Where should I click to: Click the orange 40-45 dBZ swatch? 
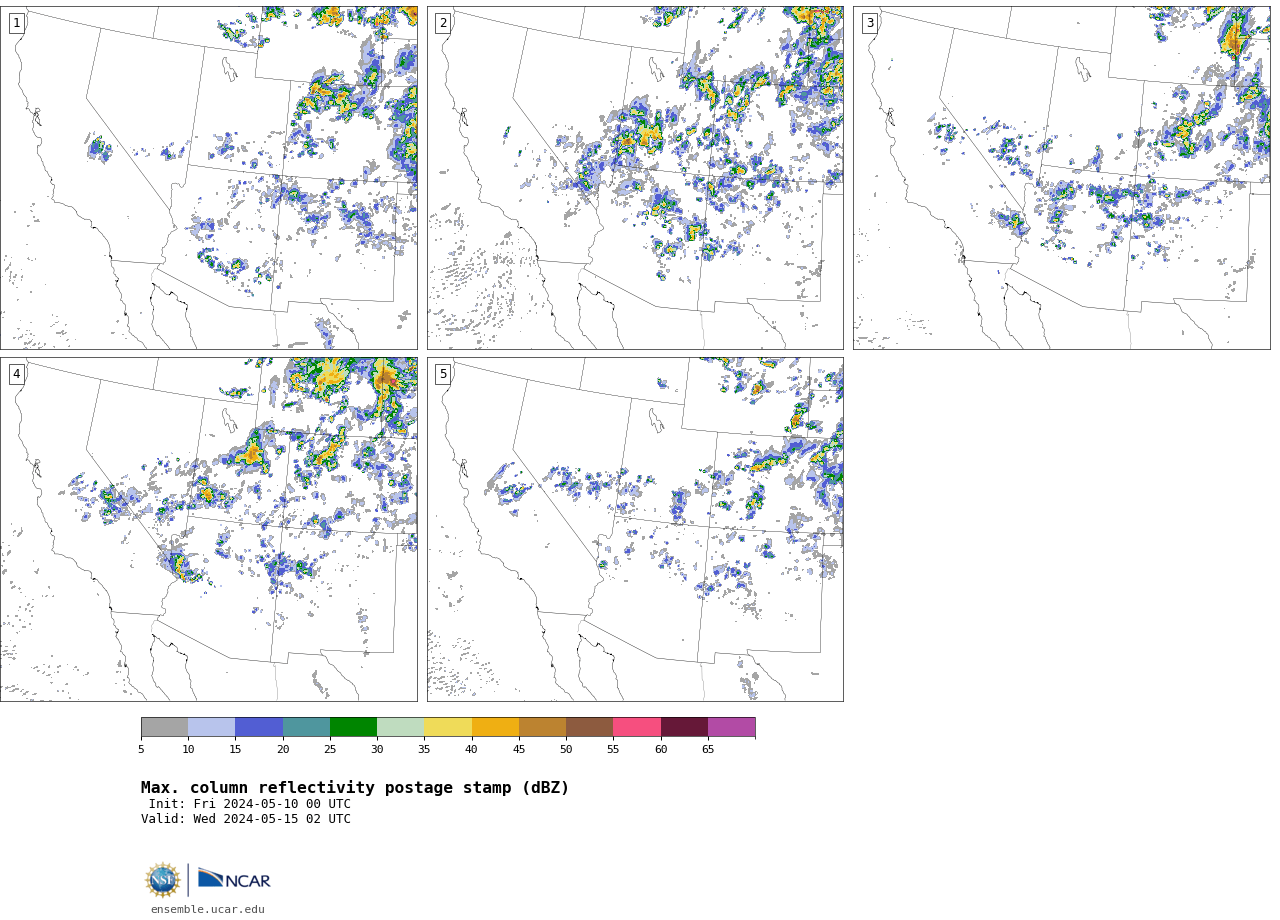[x=495, y=727]
